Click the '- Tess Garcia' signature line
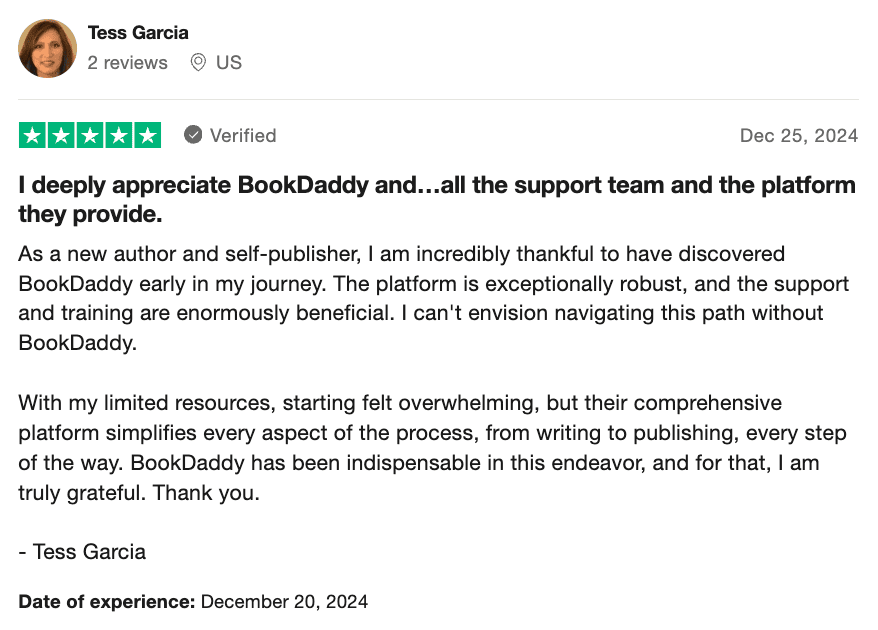 point(82,551)
